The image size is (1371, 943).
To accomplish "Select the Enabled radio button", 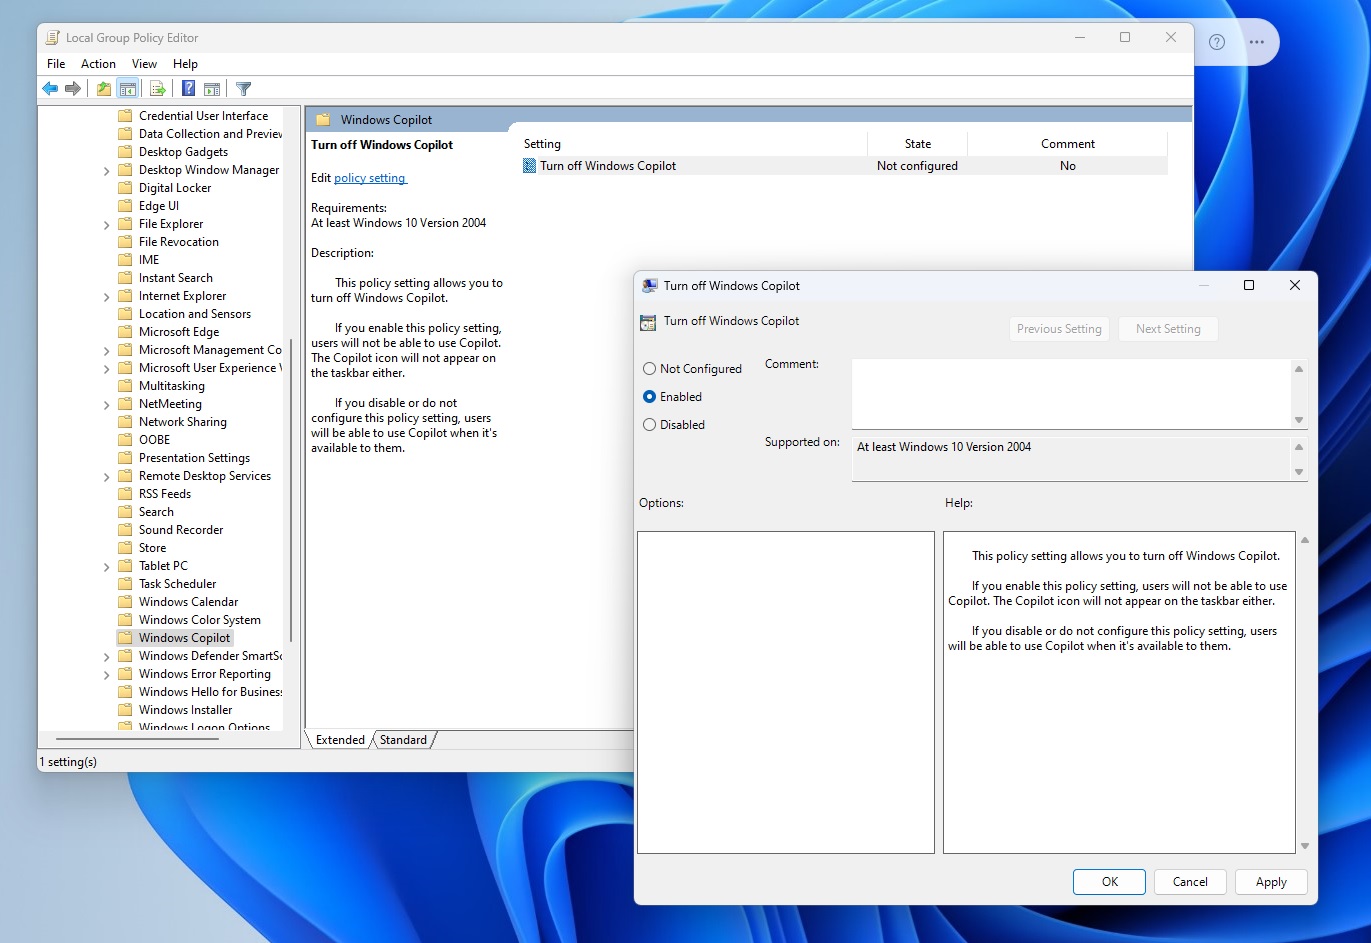I will (x=650, y=396).
